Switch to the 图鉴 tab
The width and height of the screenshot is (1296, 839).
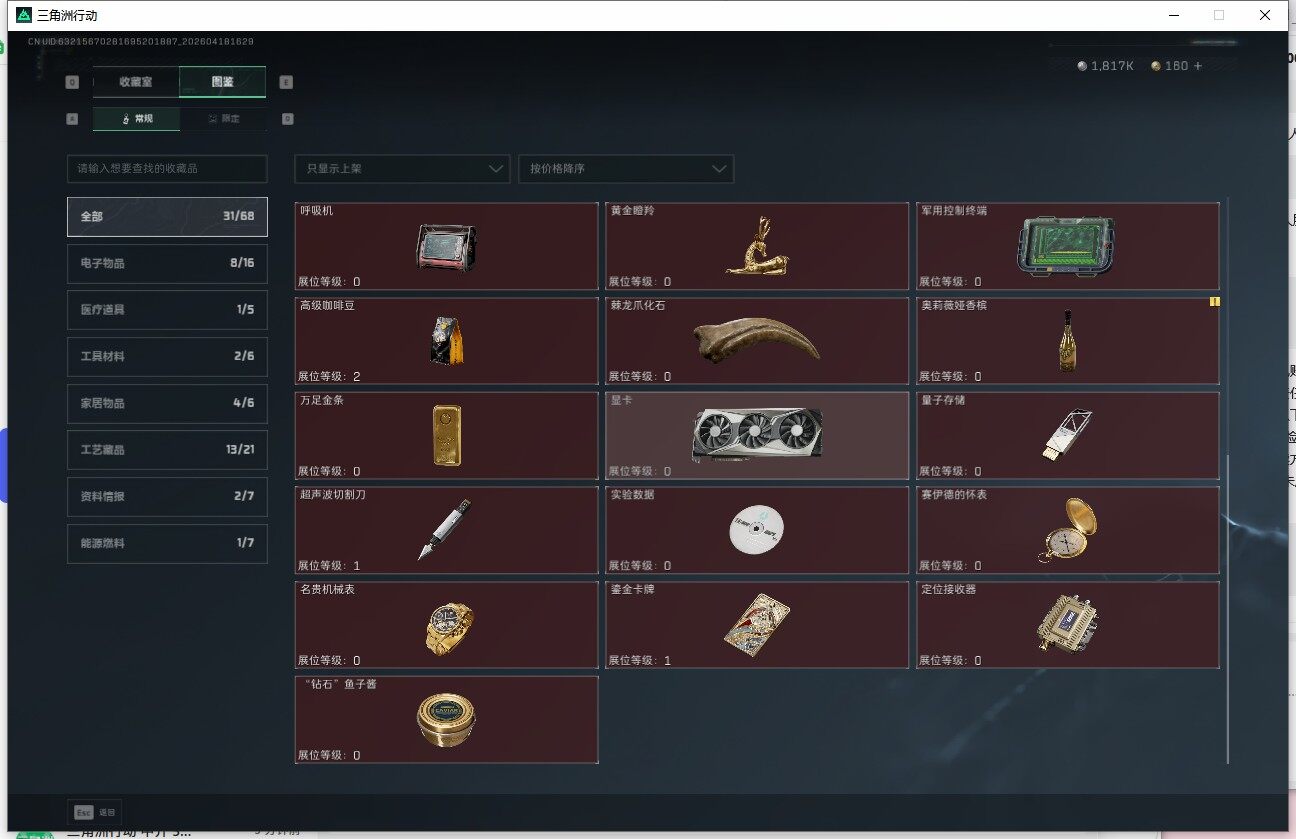coord(222,82)
